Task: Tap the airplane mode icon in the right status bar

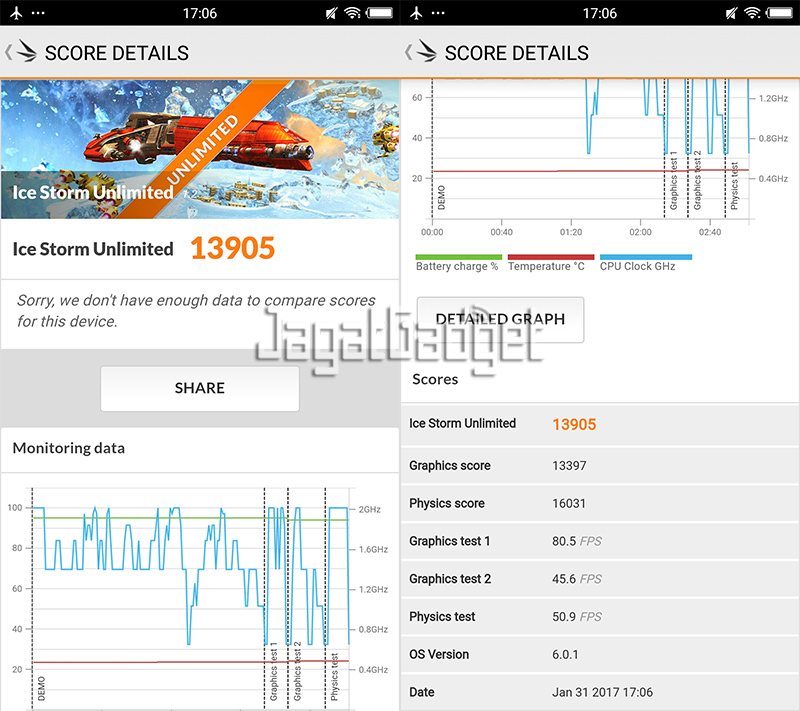Action: pyautogui.click(x=411, y=13)
